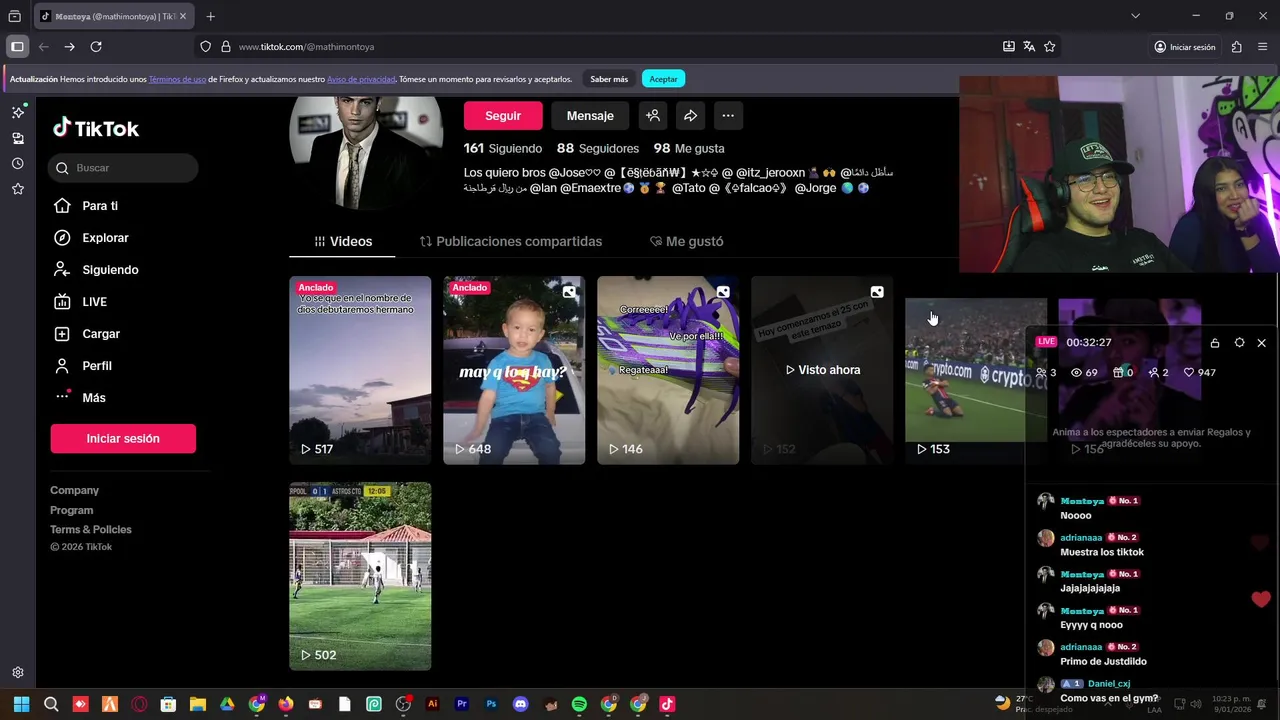Click Firefox forward arrow
The width and height of the screenshot is (1280, 720).
tap(69, 46)
